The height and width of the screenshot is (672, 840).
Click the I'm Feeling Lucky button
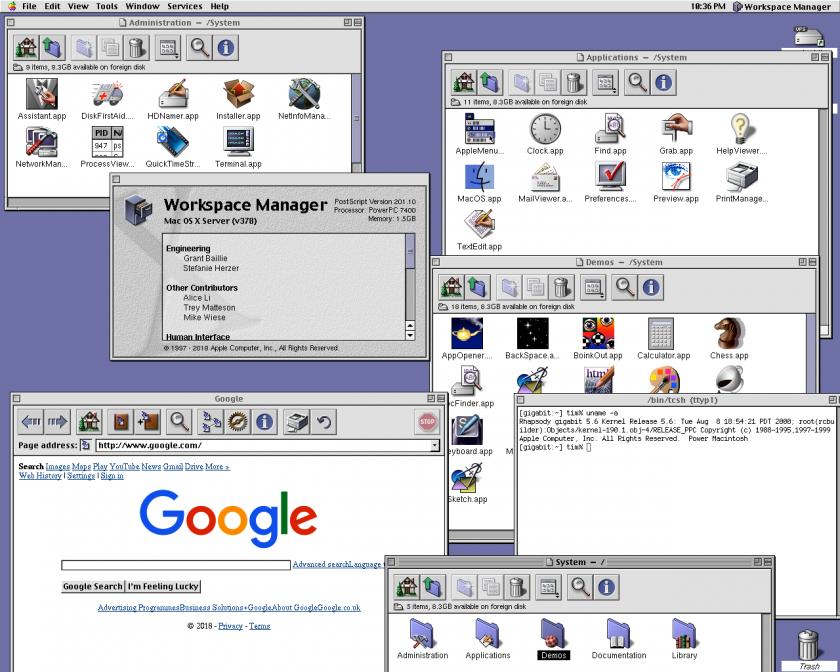(x=163, y=586)
